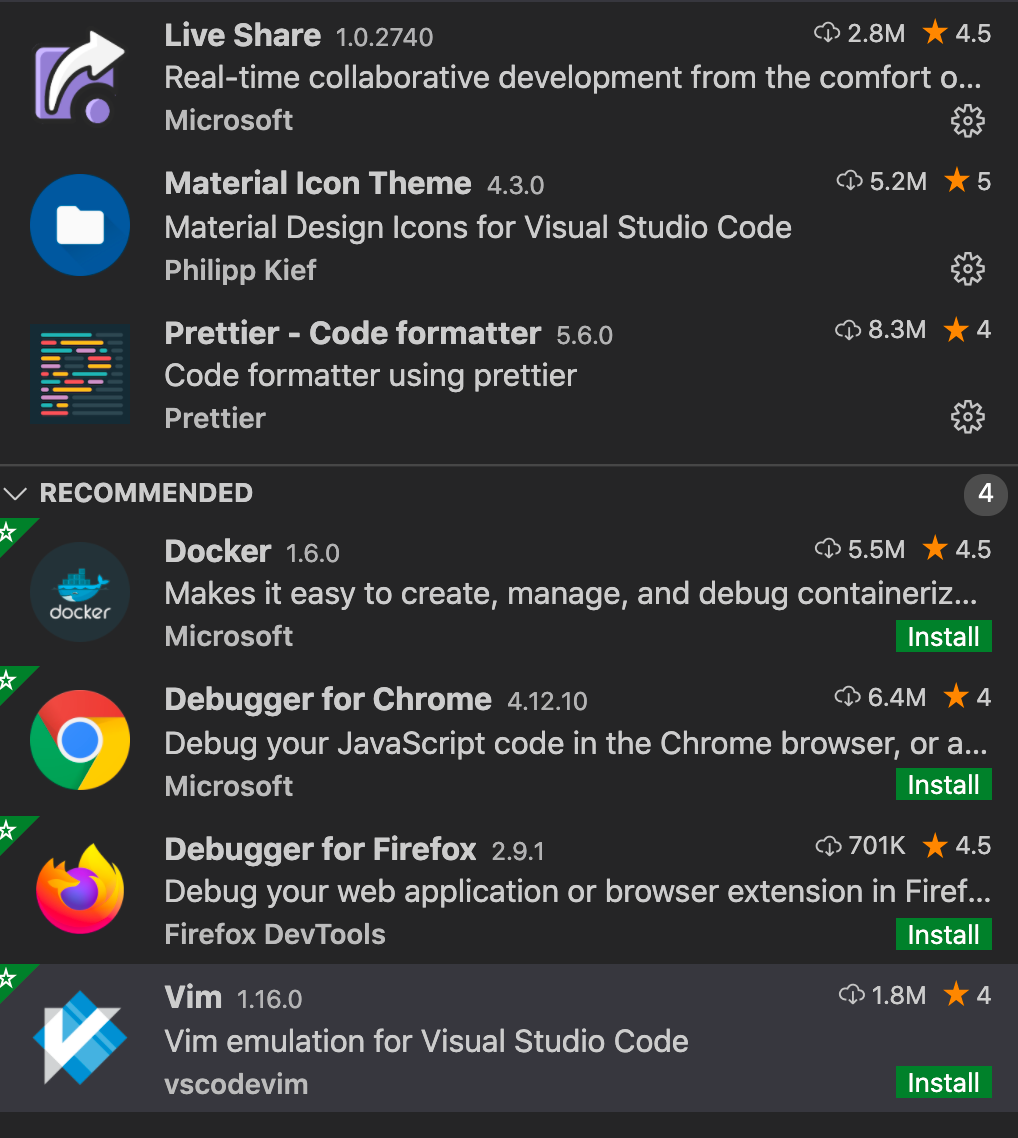Click the Material Icon Theme folder icon
The height and width of the screenshot is (1138, 1018).
pos(80,224)
